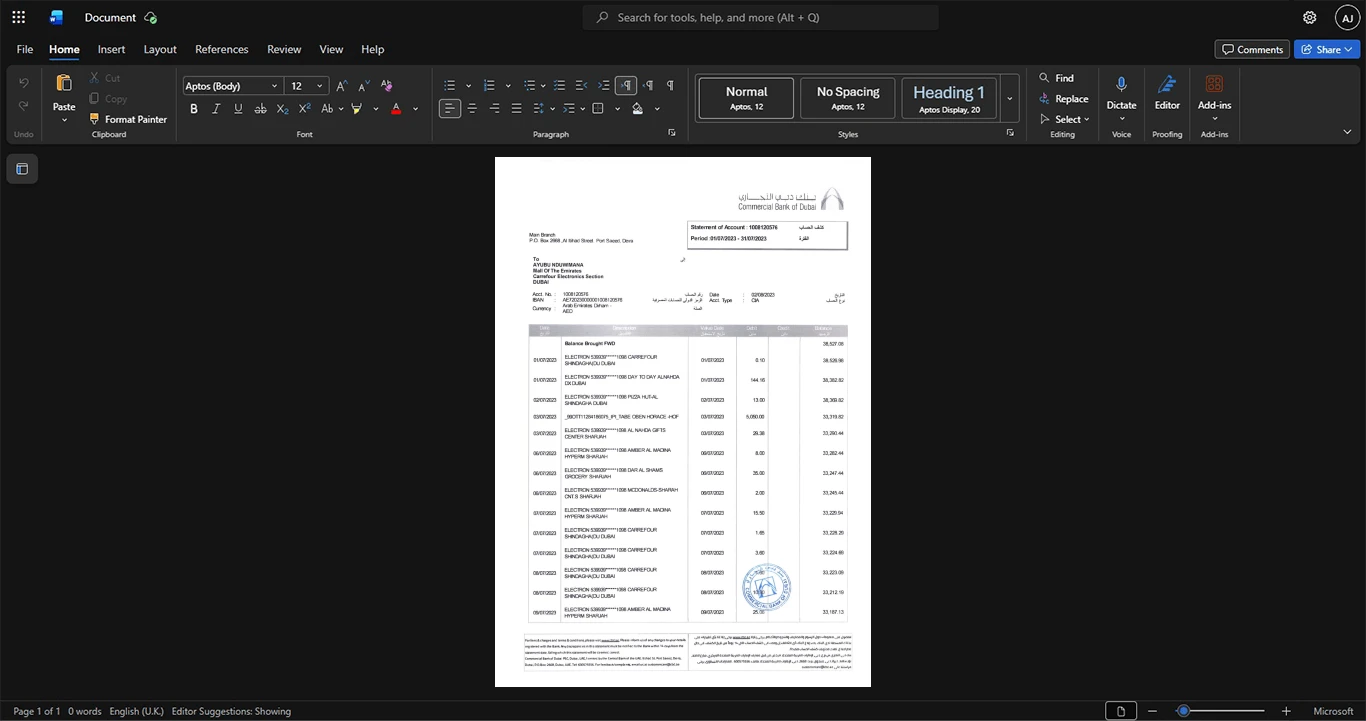Center align the paragraph
The width and height of the screenshot is (1366, 721).
pyautogui.click(x=472, y=108)
